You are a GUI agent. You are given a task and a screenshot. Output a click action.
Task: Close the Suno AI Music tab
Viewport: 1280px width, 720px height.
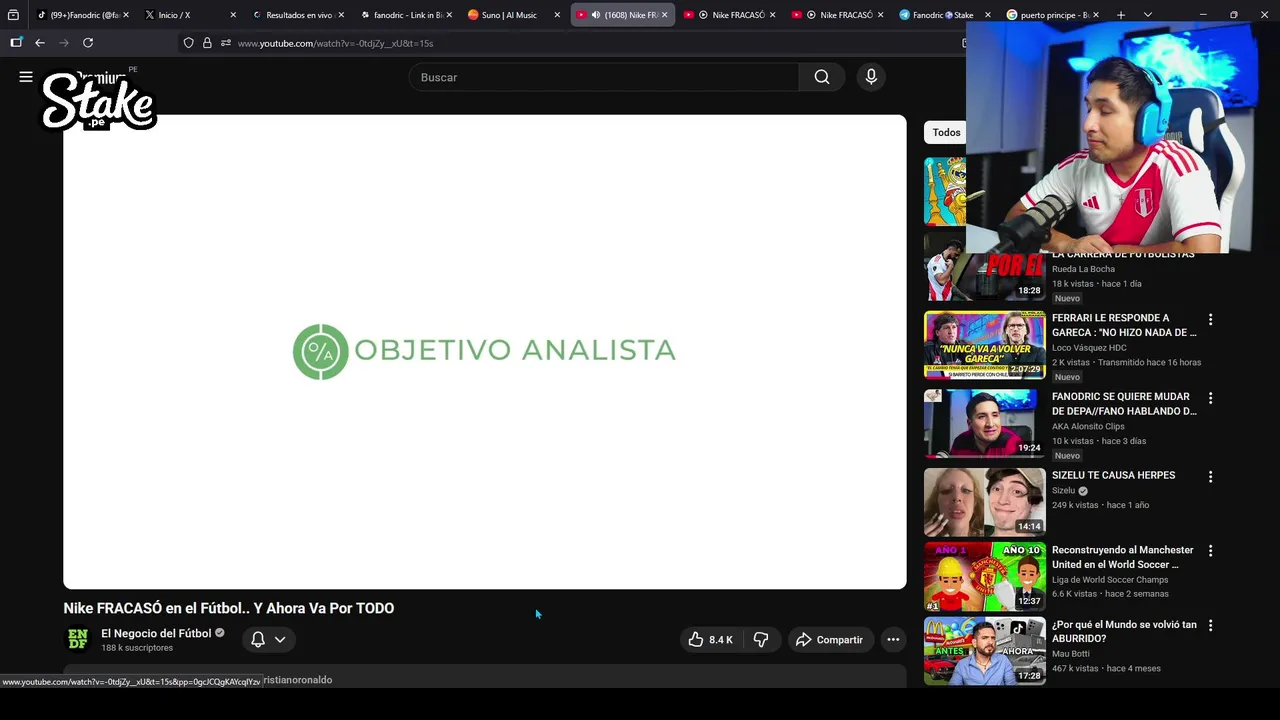pos(557,15)
